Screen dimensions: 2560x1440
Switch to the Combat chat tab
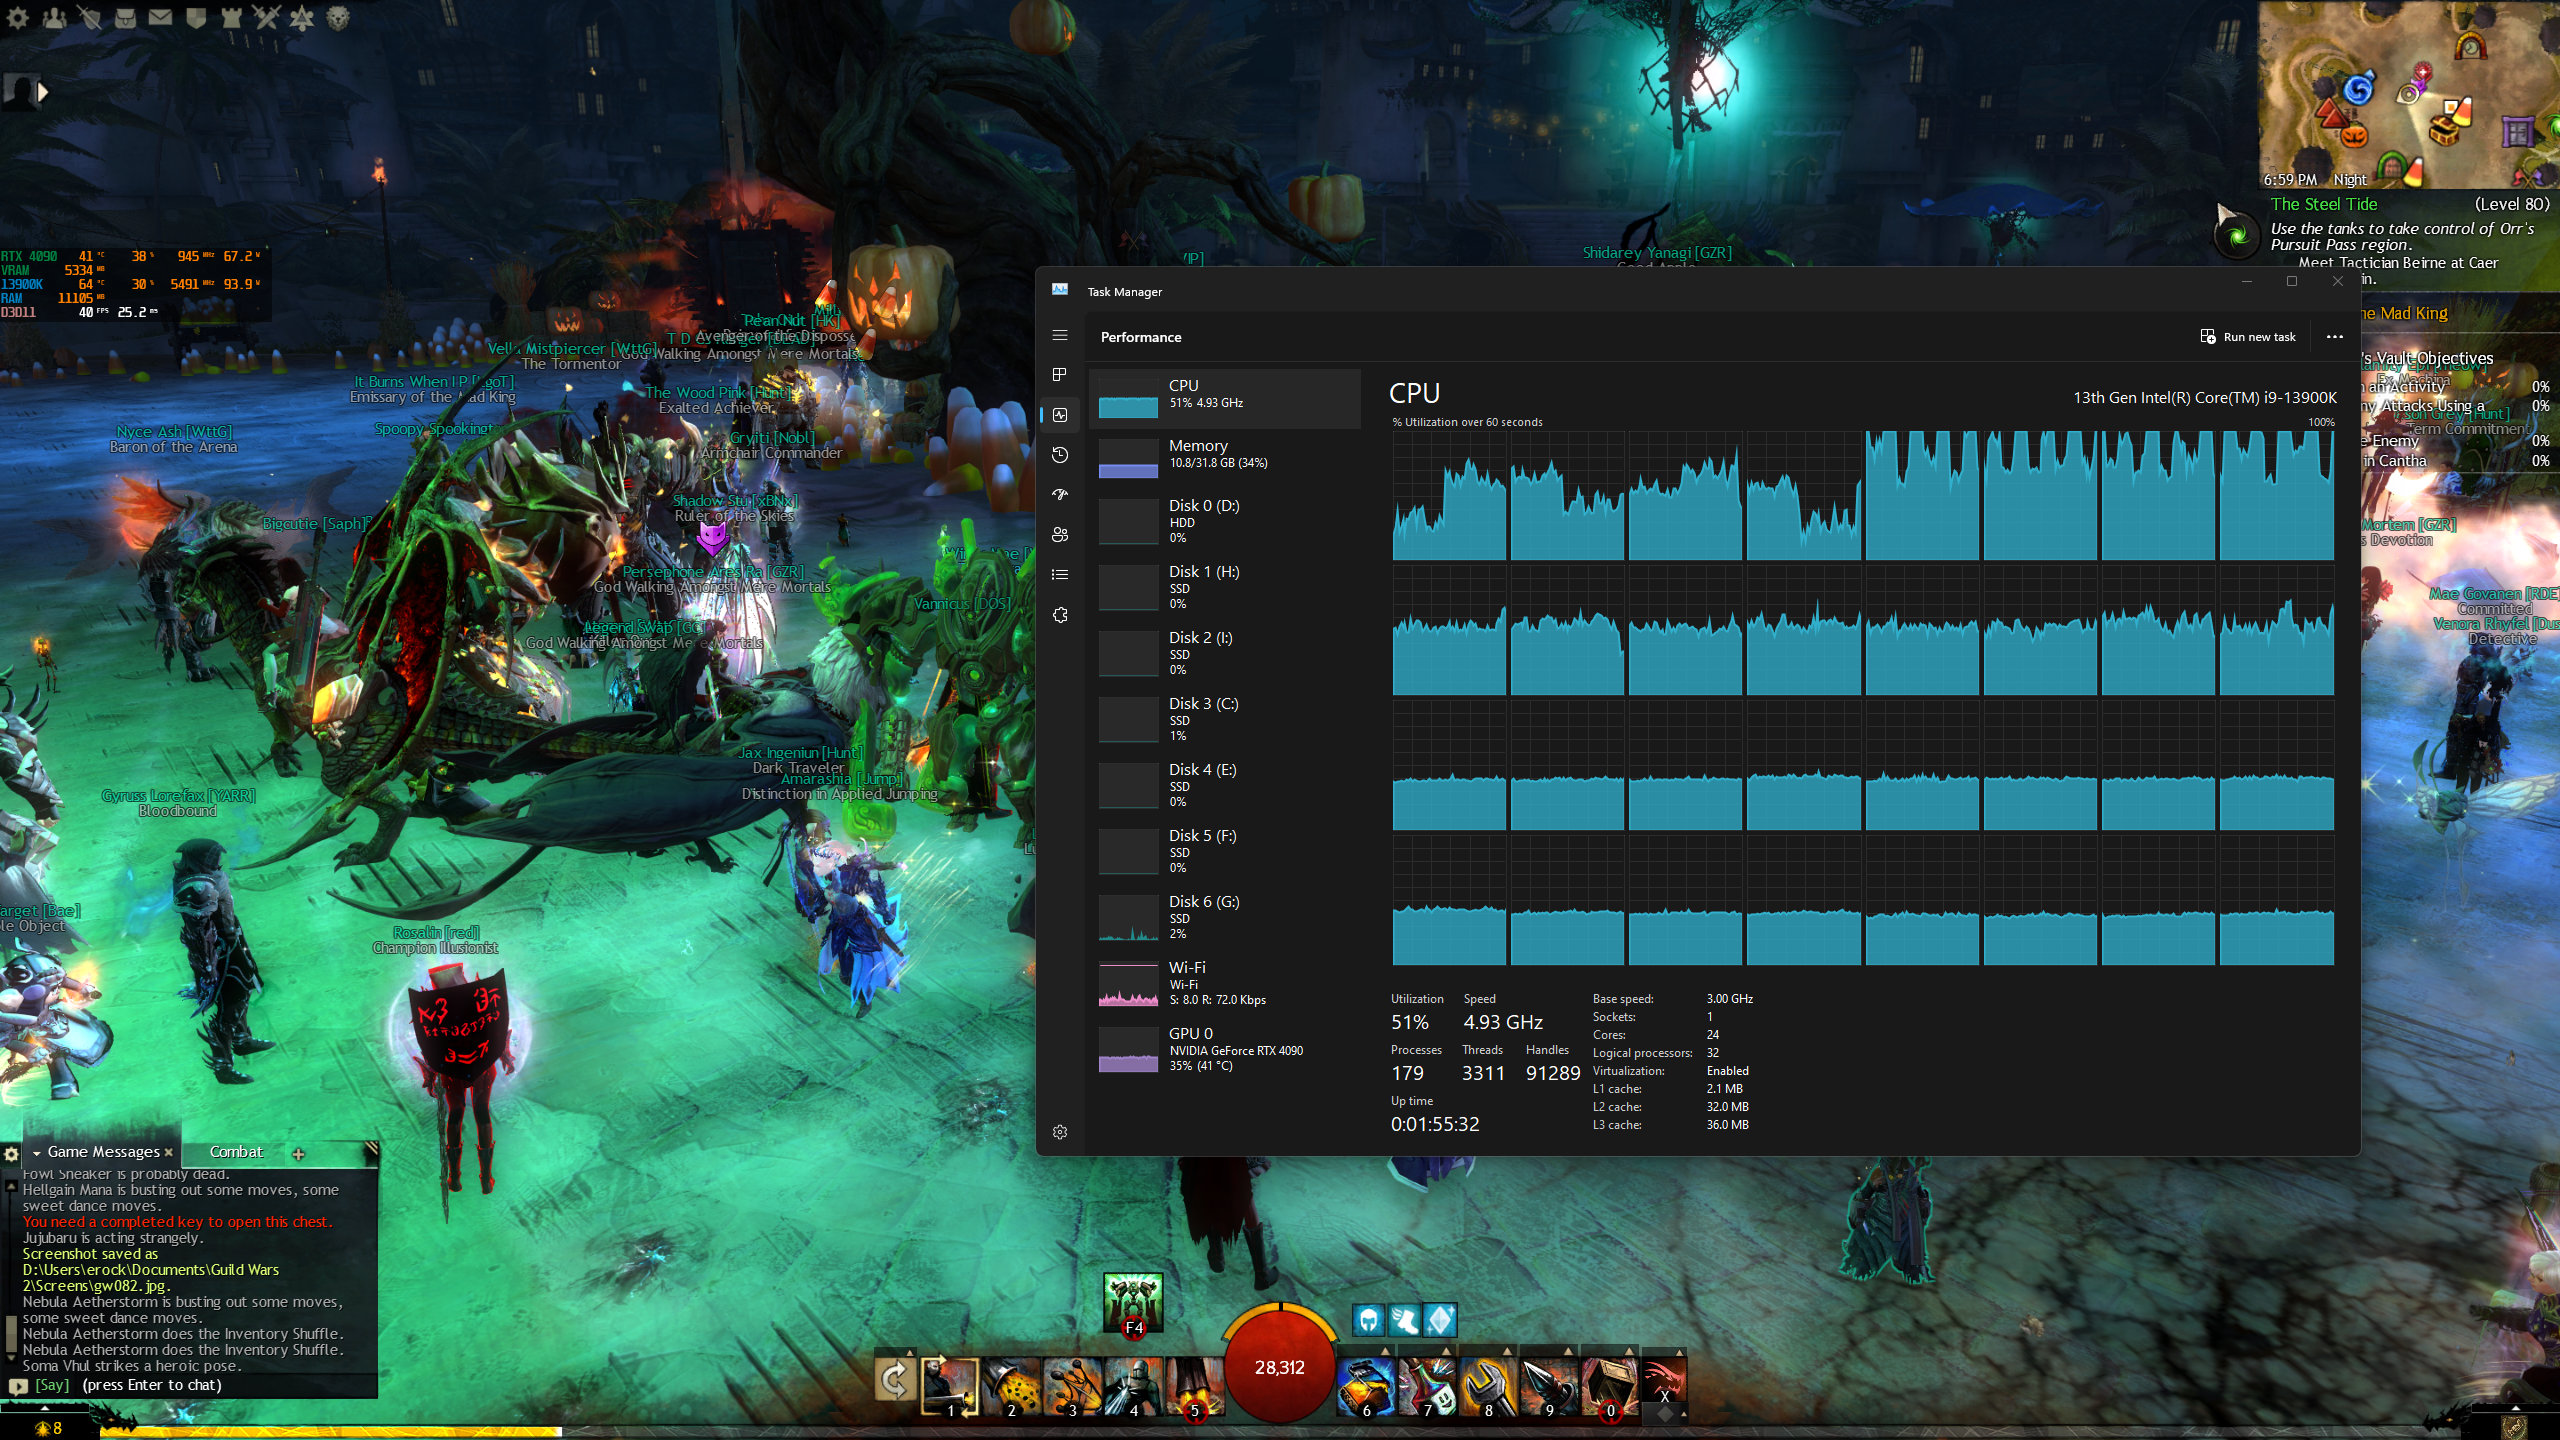click(236, 1152)
